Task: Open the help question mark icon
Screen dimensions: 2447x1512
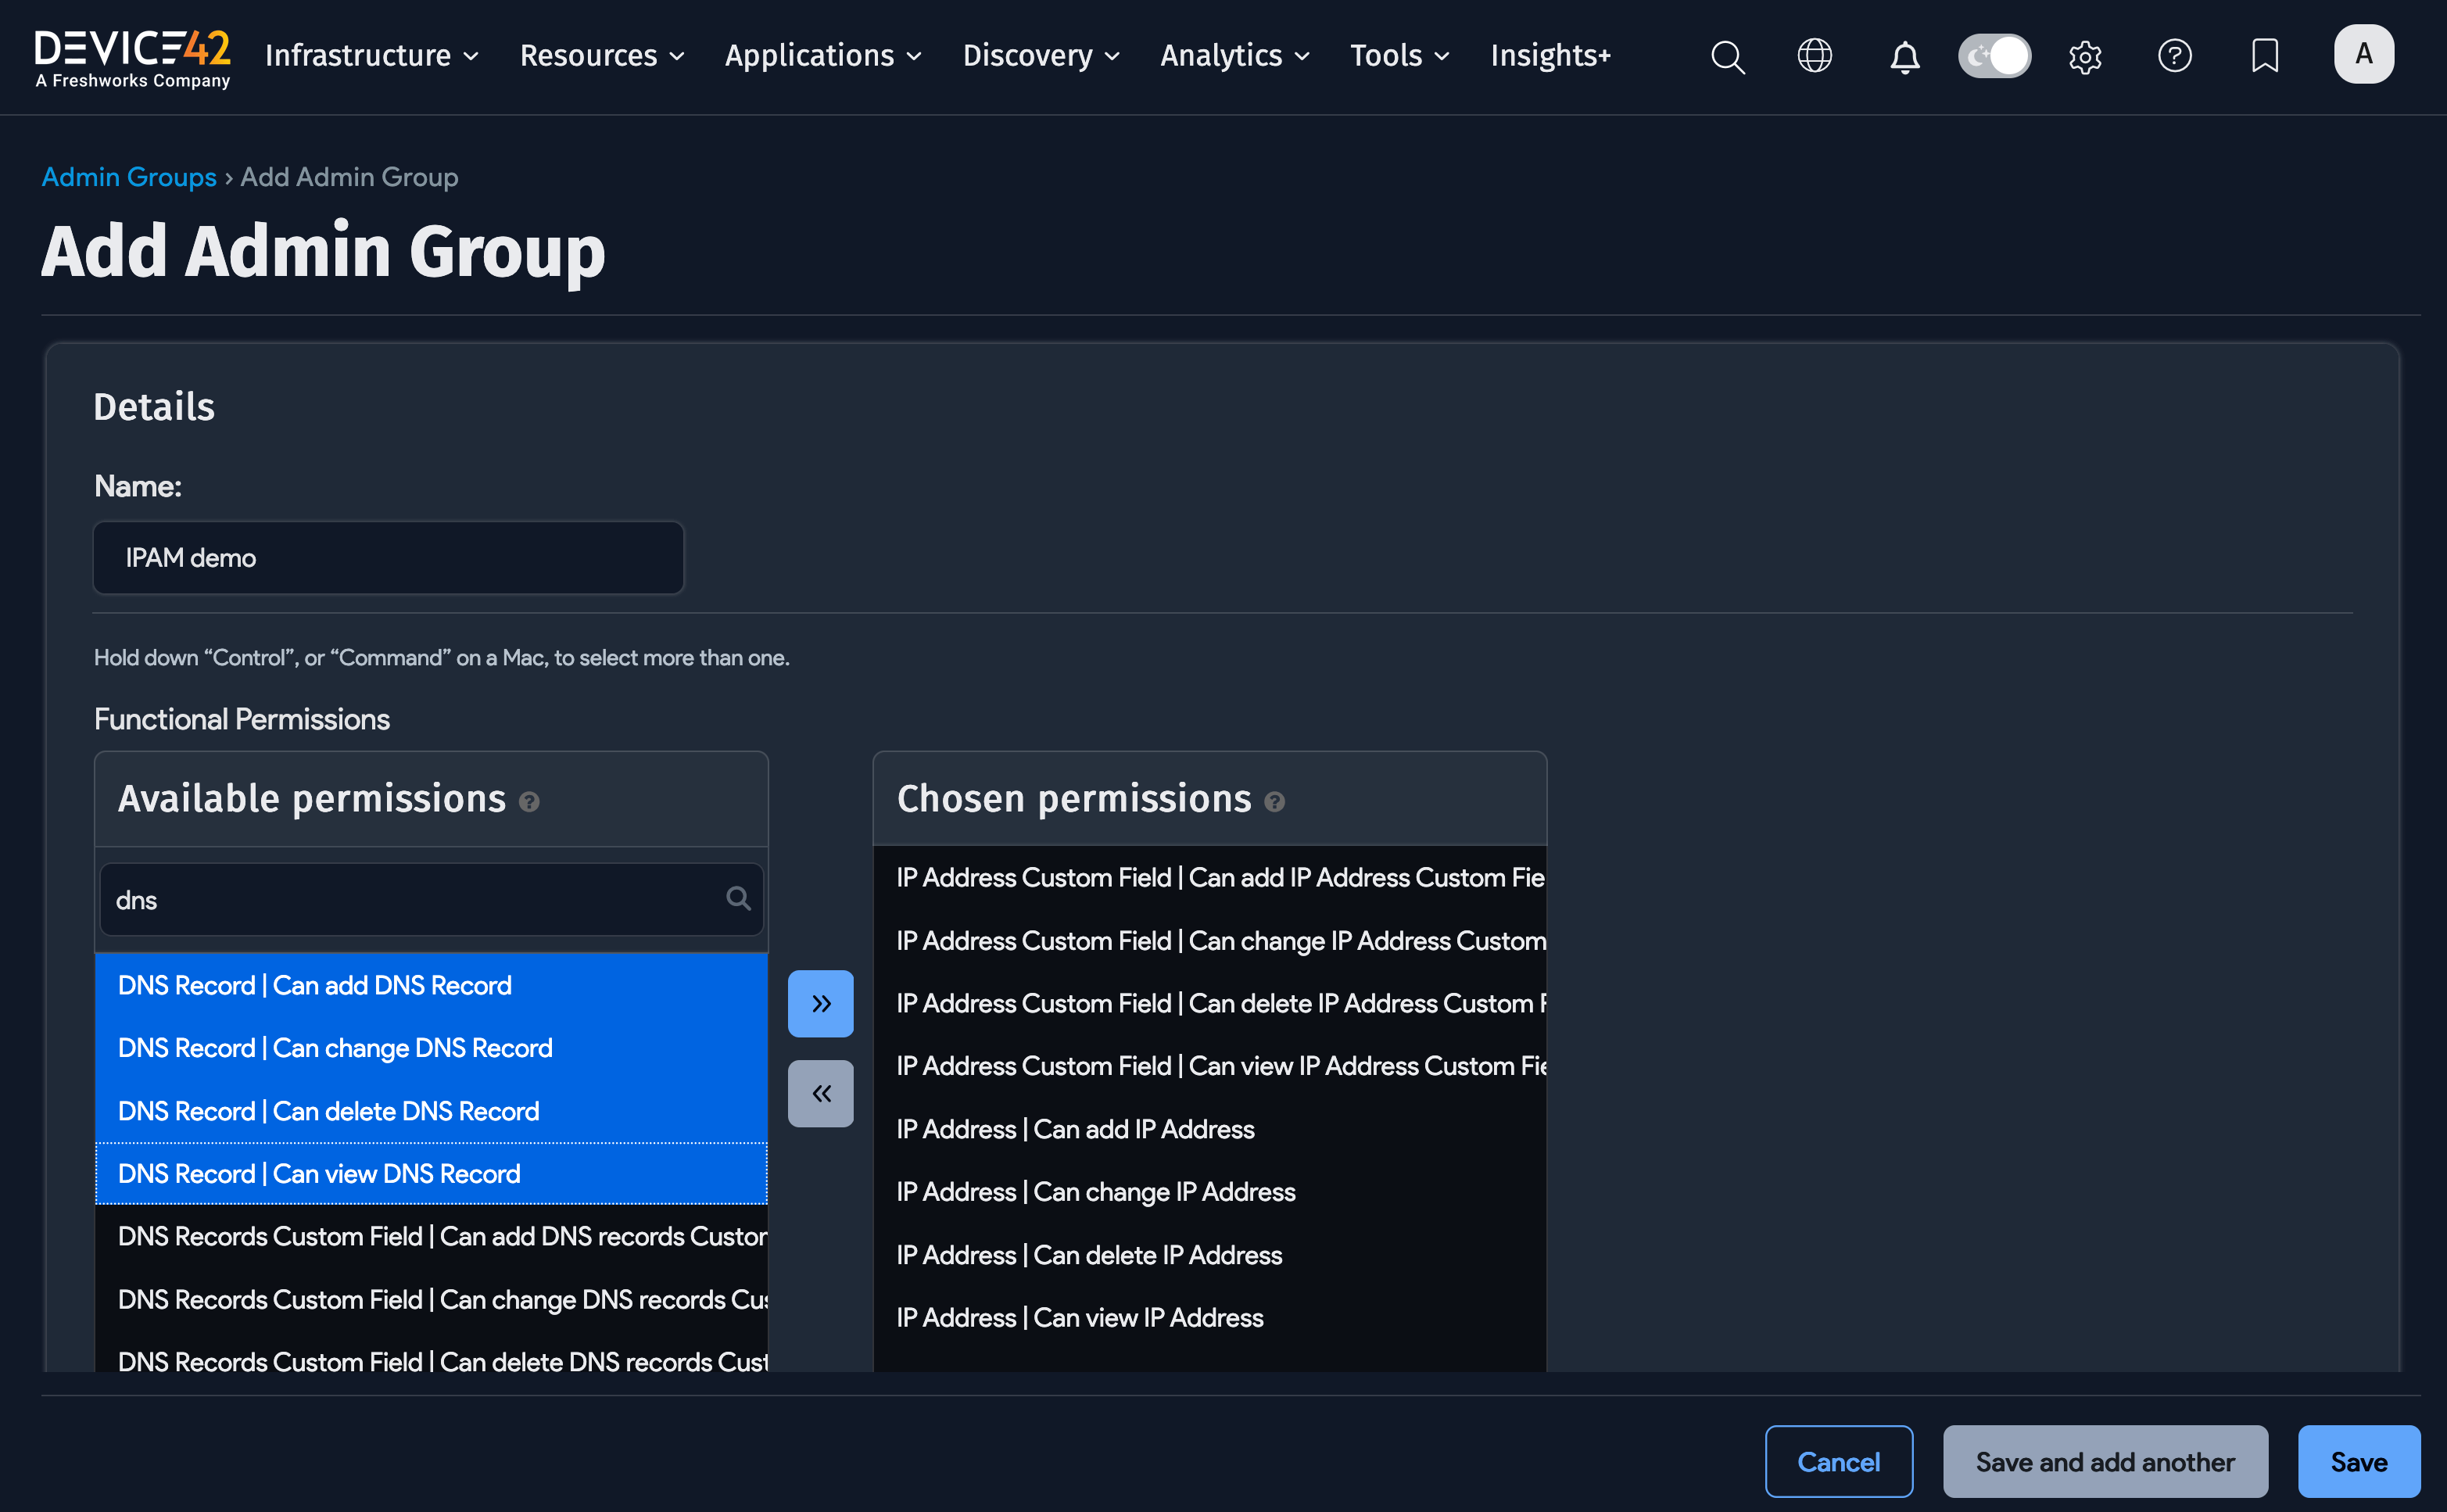Action: click(x=2174, y=56)
